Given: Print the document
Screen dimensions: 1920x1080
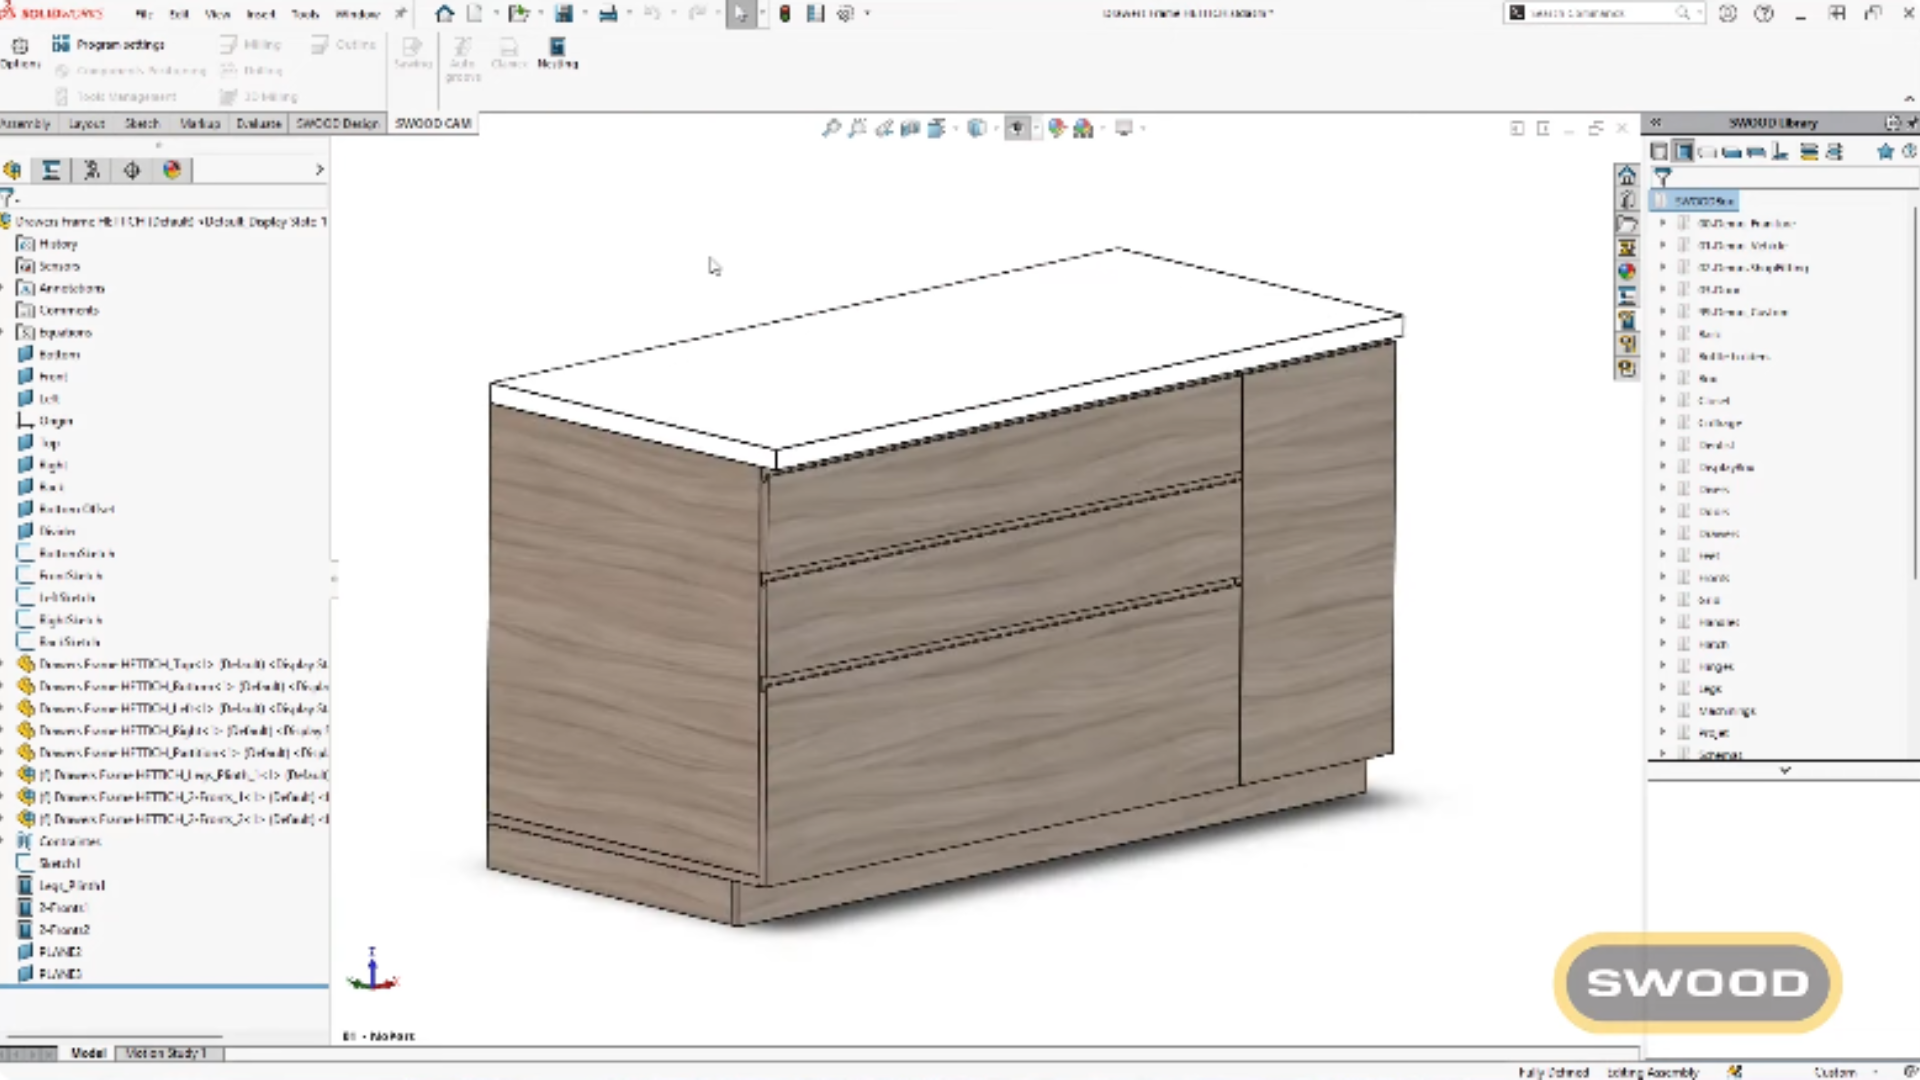Looking at the screenshot, I should 607,13.
